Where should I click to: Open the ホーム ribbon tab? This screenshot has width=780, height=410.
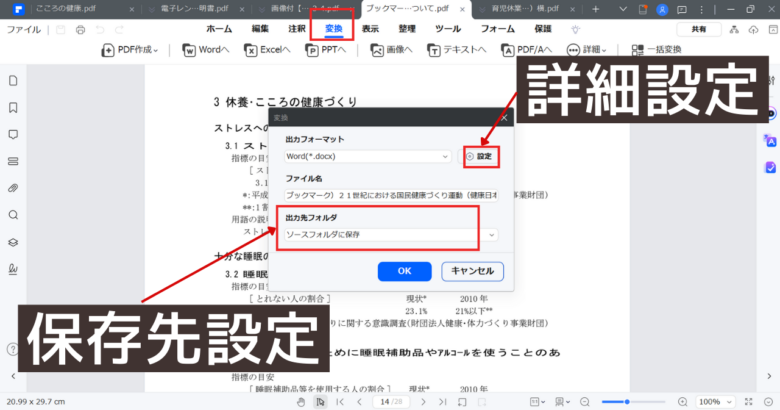(219, 29)
